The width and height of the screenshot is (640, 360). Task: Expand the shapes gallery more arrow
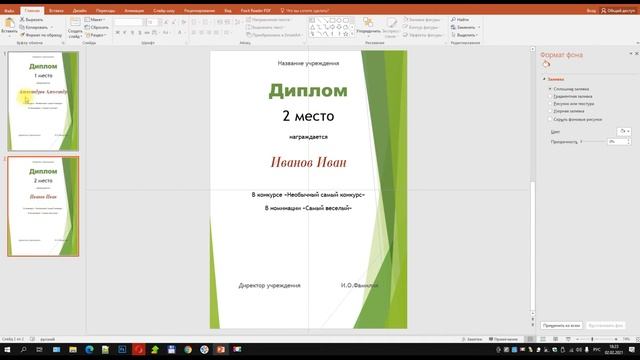(x=352, y=35)
